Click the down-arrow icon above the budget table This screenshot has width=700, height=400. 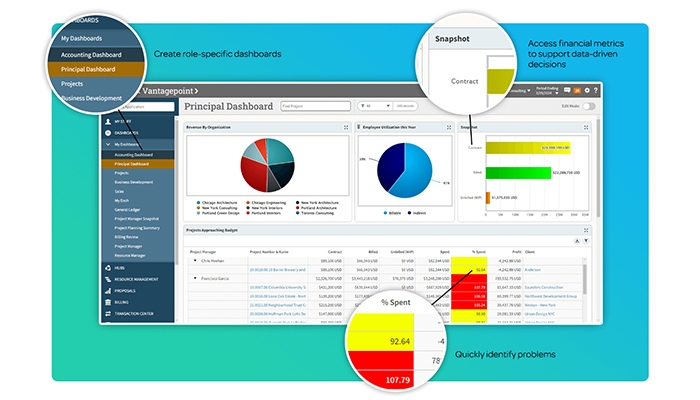click(x=586, y=241)
